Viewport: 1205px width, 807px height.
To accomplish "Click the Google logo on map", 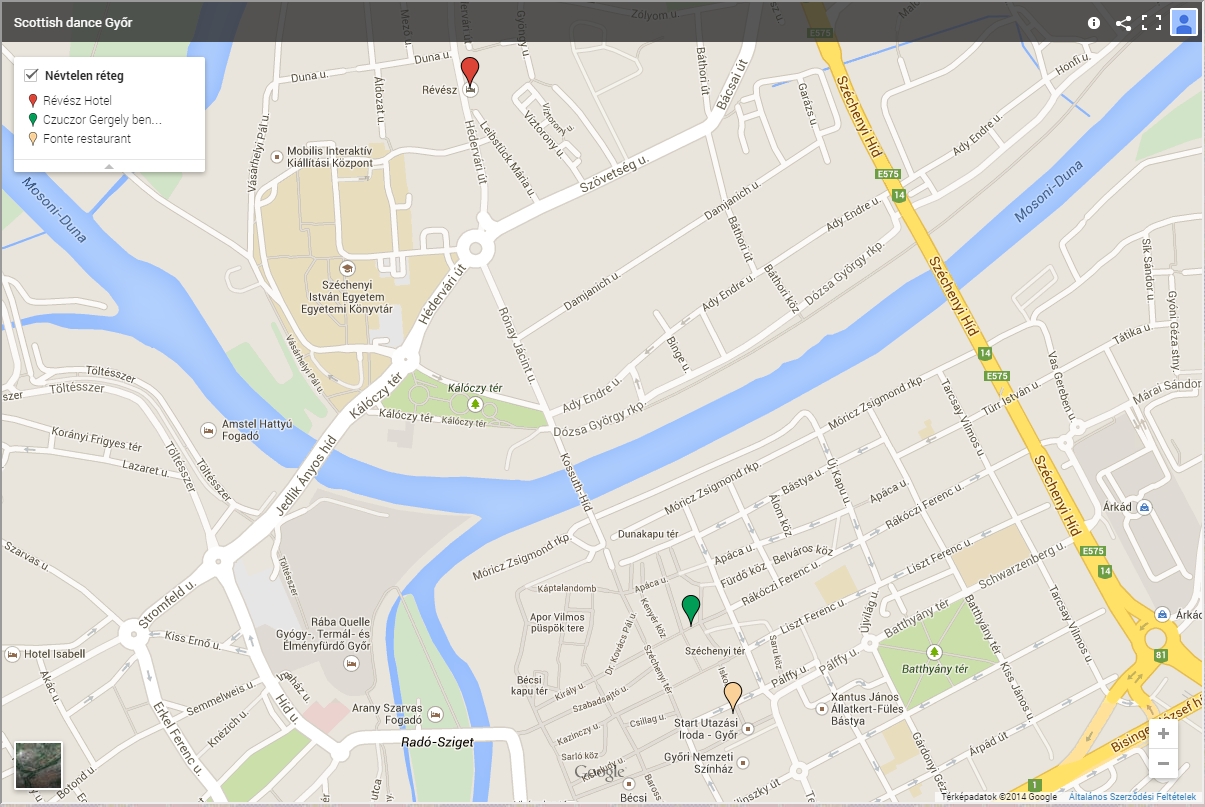I will point(600,773).
